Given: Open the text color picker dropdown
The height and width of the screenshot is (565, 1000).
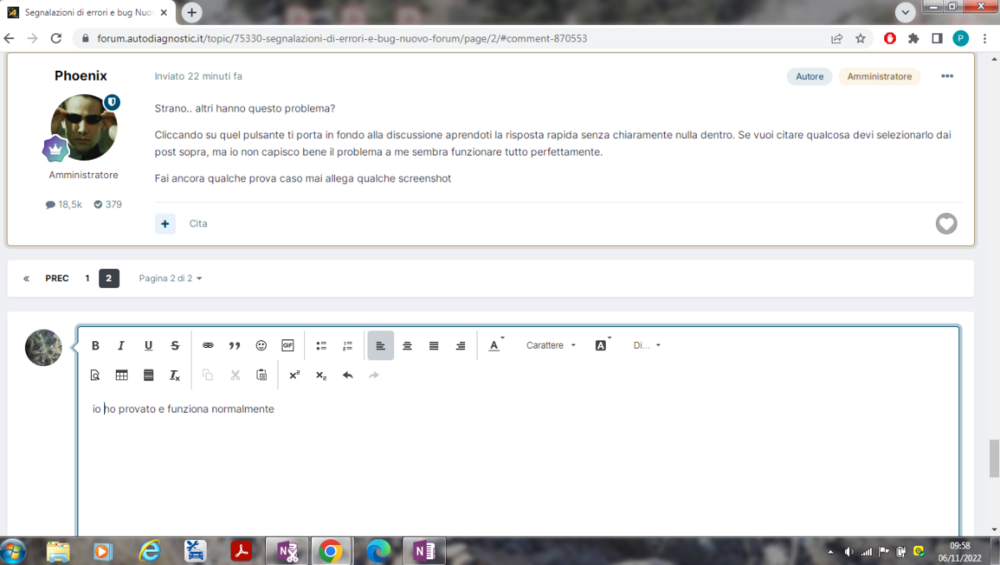Looking at the screenshot, I should click(495, 346).
